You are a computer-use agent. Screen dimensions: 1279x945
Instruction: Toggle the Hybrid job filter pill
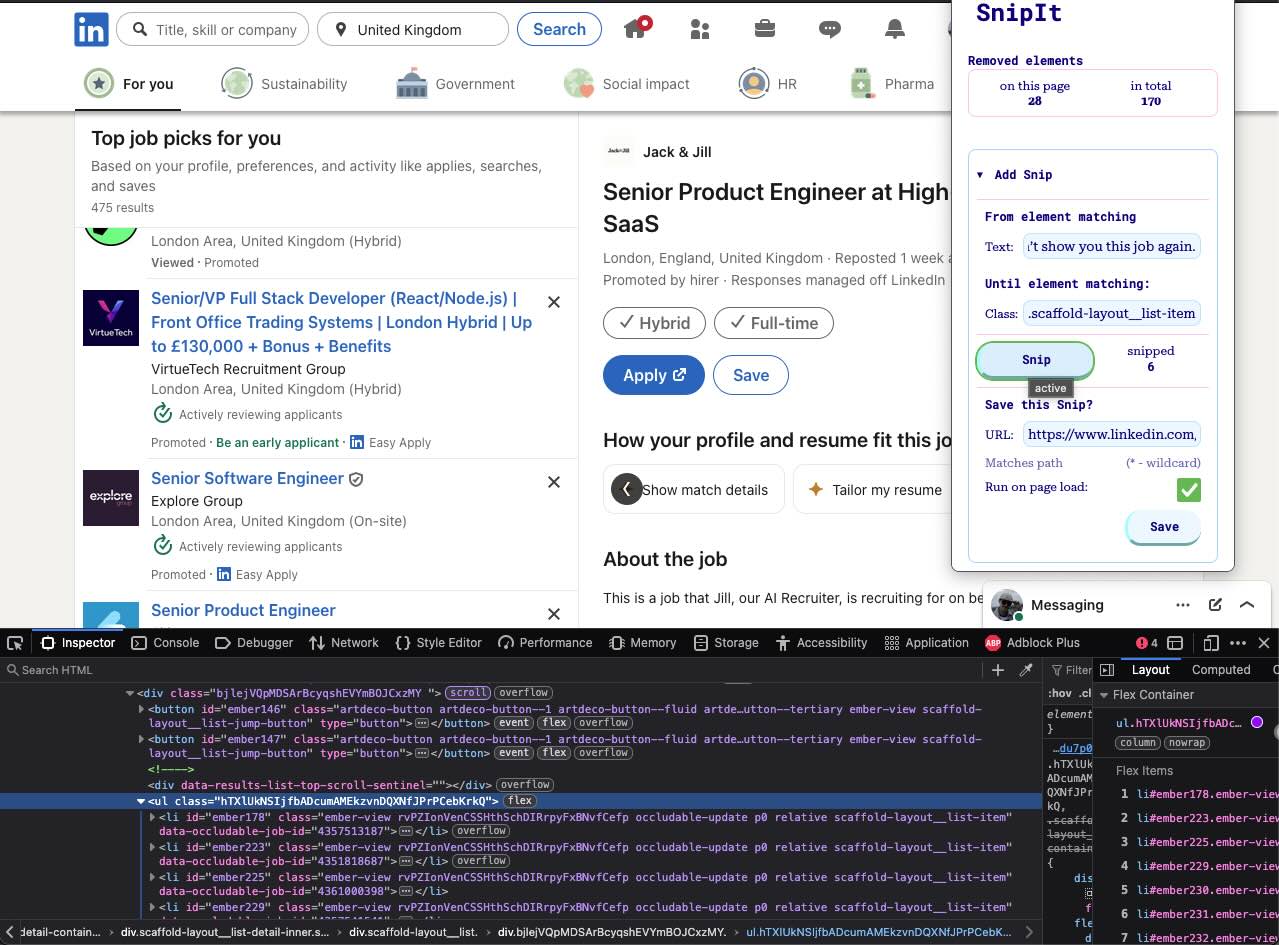tap(654, 323)
